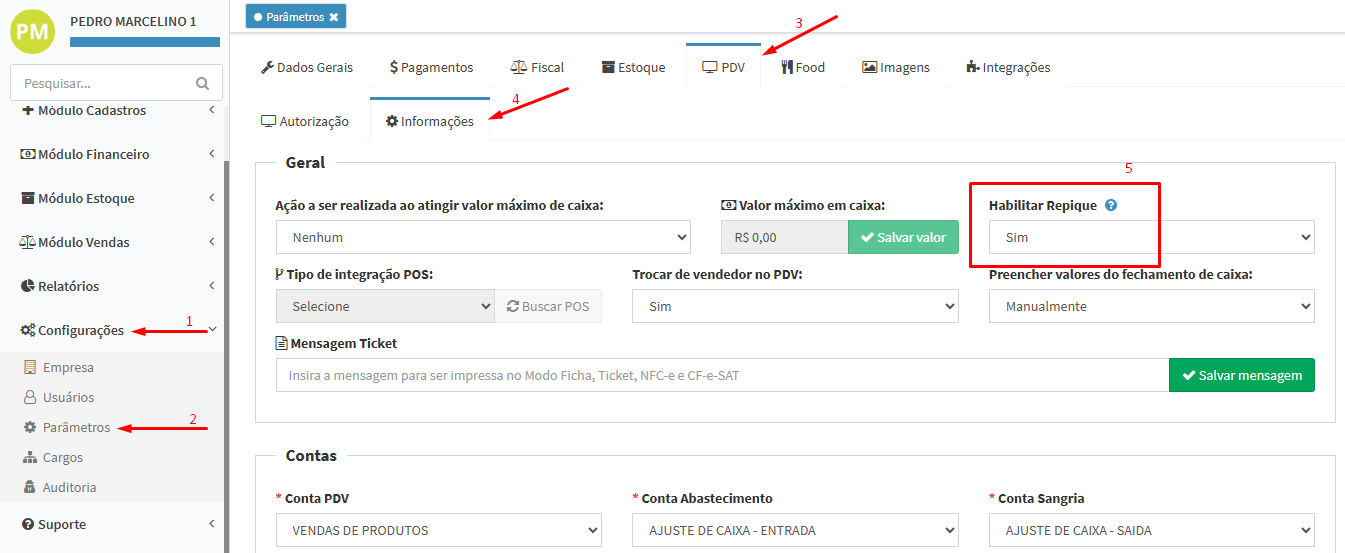The height and width of the screenshot is (553, 1345).
Task: Open the Habilitar Repique dropdown
Action: 1151,237
